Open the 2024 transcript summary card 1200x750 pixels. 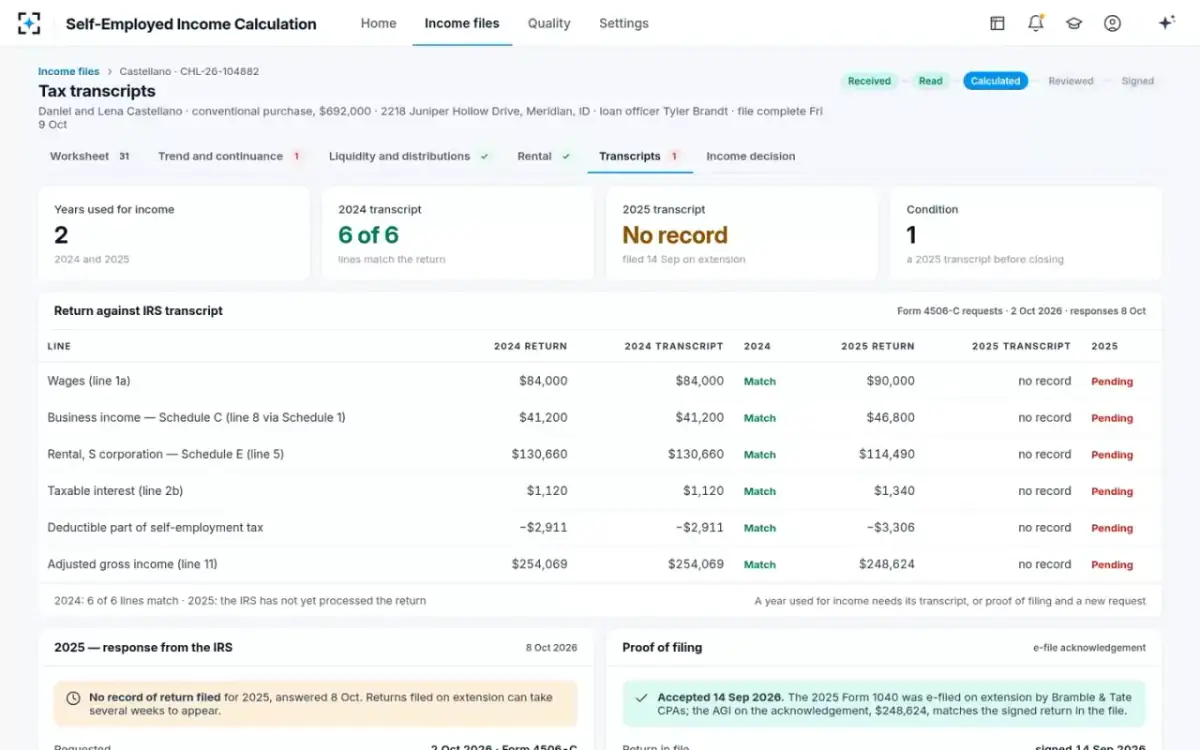coord(458,234)
